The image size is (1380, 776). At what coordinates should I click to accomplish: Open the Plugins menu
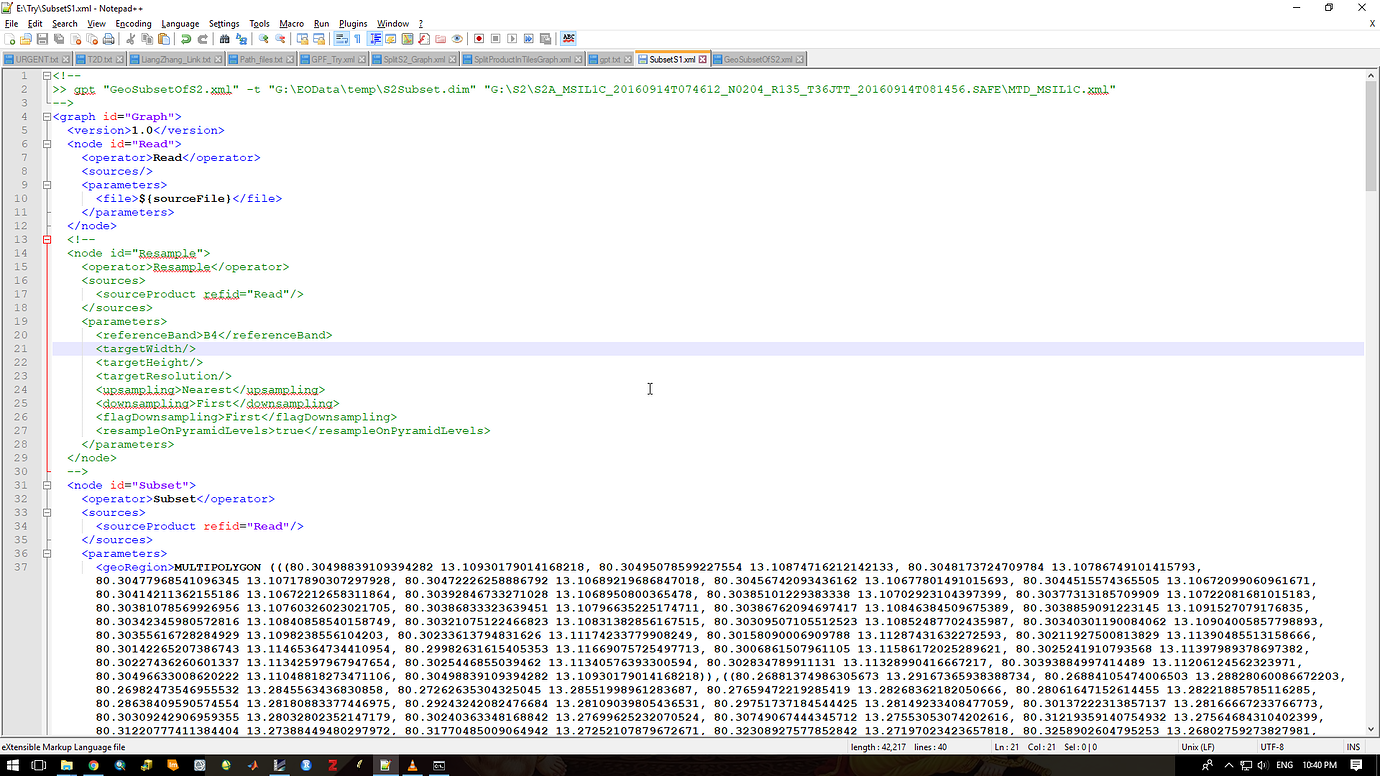coord(353,23)
